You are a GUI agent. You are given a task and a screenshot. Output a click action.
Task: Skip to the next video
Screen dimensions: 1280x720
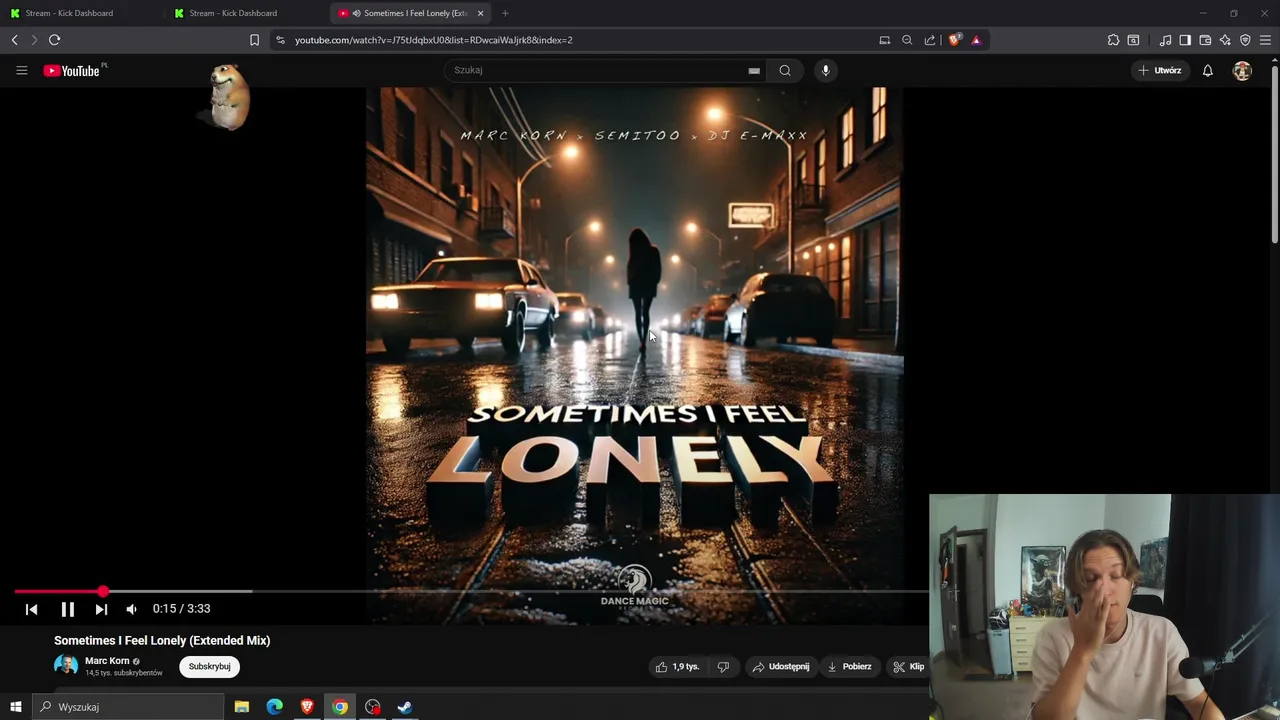pos(101,609)
